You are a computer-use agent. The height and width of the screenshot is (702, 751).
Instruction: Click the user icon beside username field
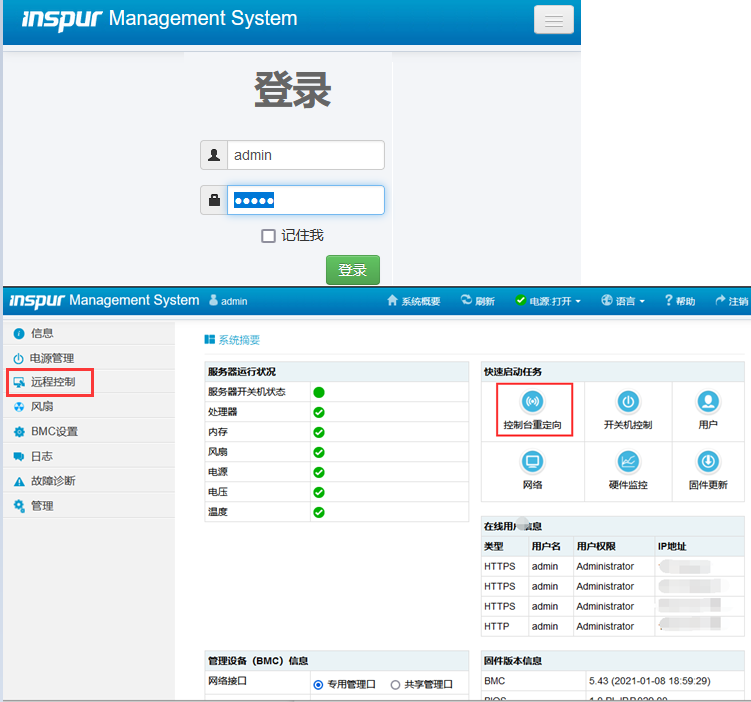tap(214, 155)
